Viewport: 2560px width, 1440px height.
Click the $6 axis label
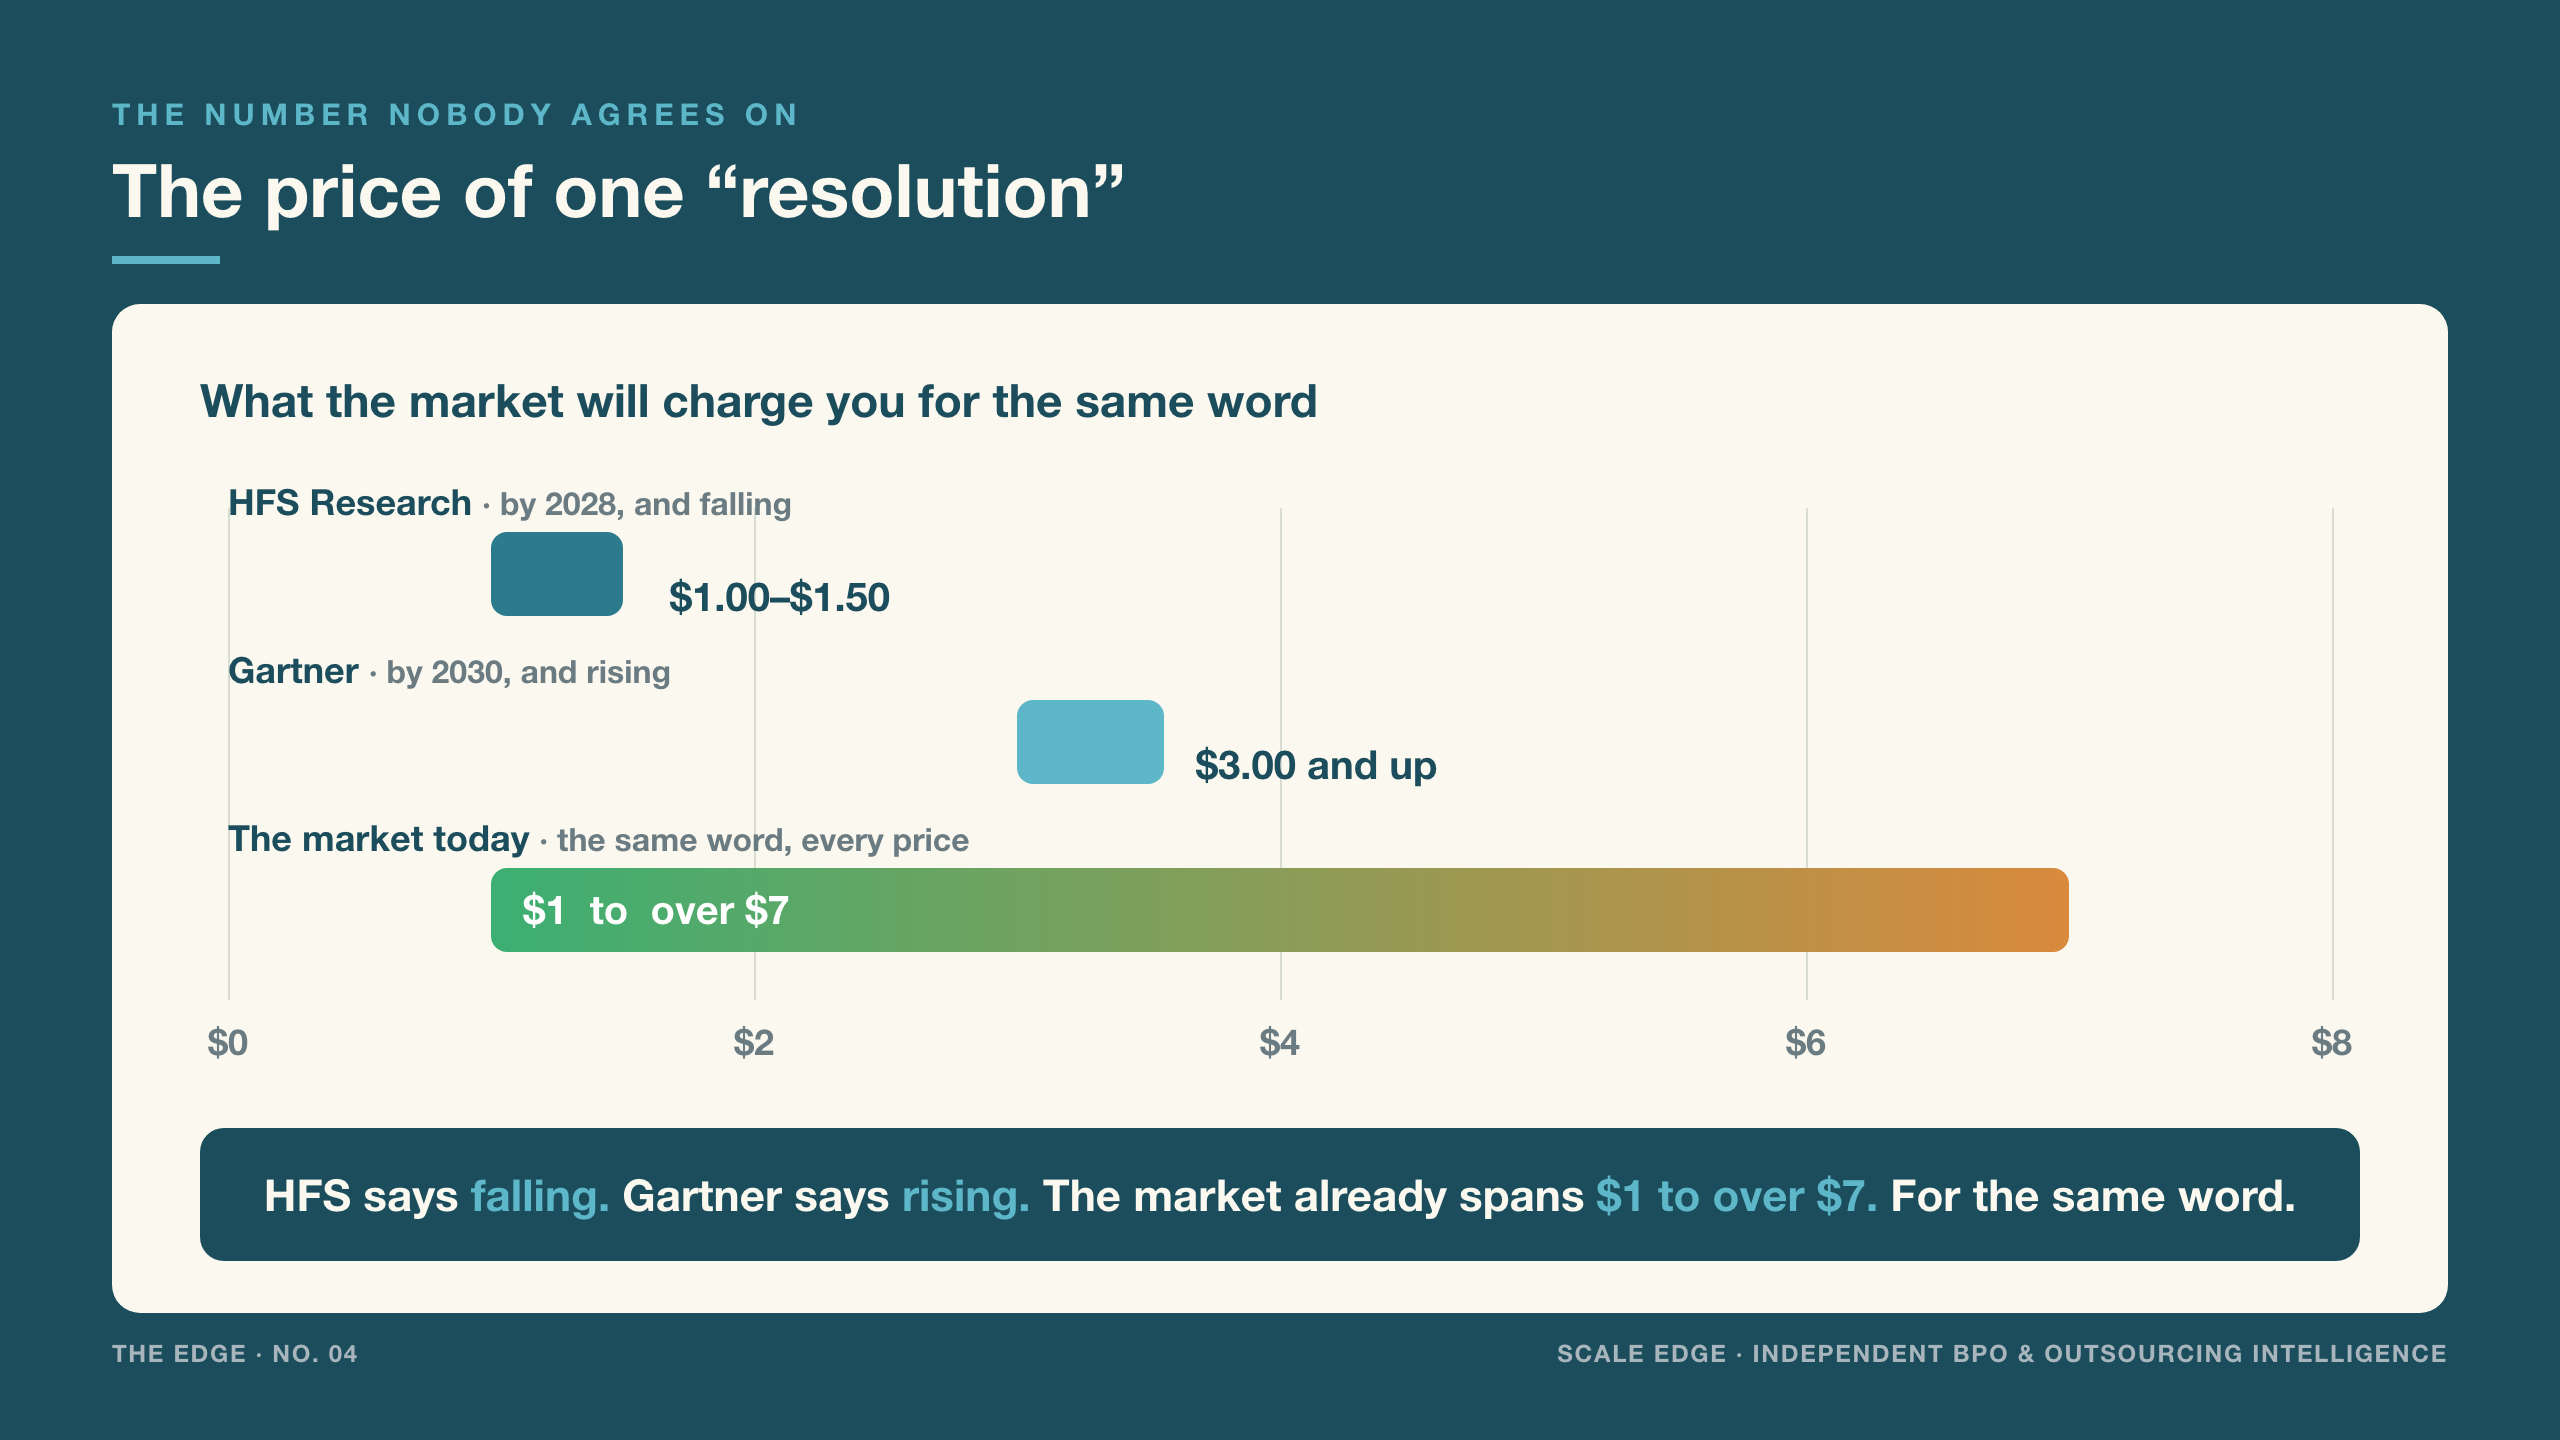(1806, 1043)
